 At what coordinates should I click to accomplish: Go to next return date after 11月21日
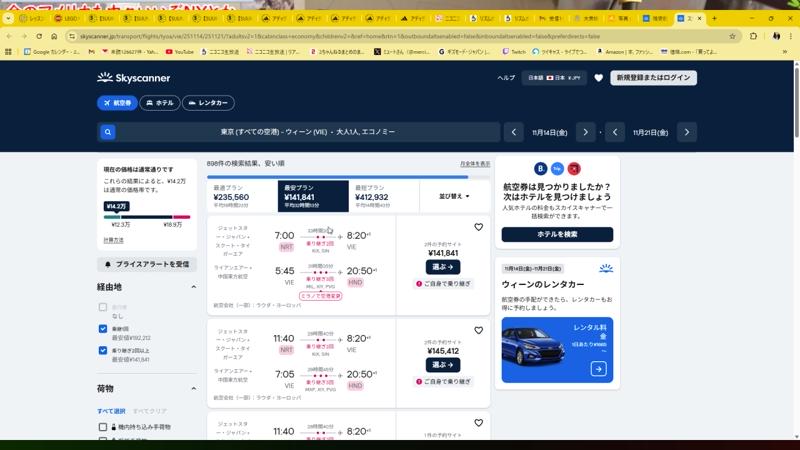click(x=687, y=132)
